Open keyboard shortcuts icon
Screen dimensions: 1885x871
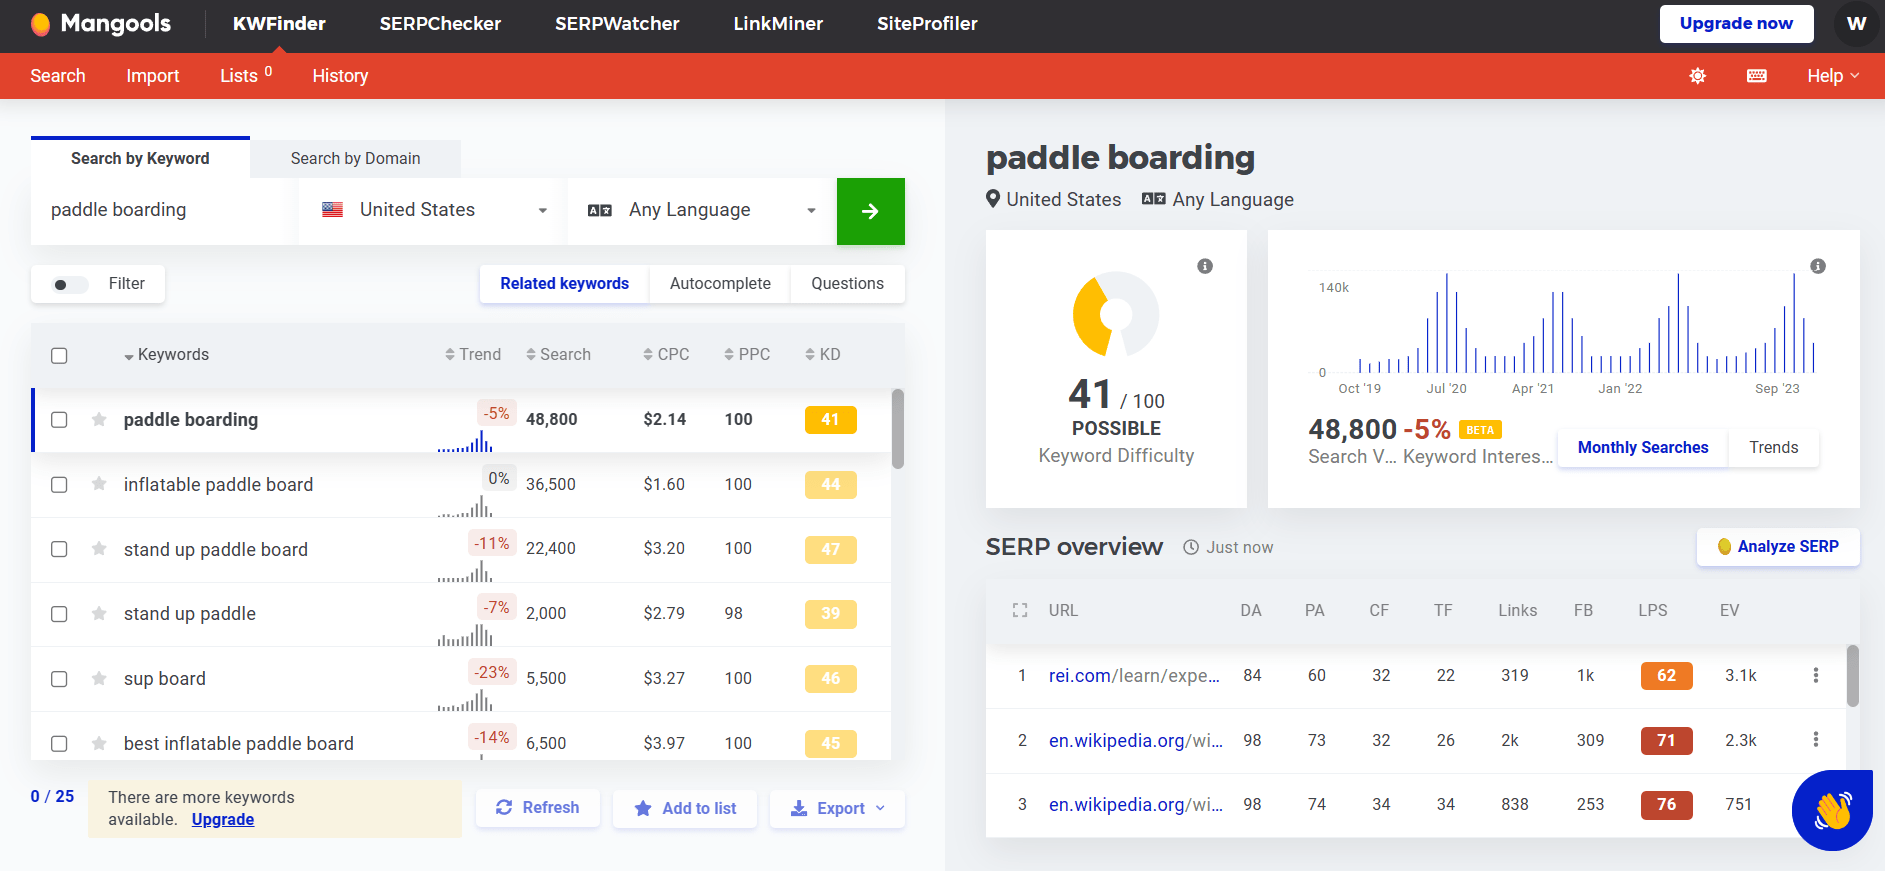click(x=1757, y=76)
